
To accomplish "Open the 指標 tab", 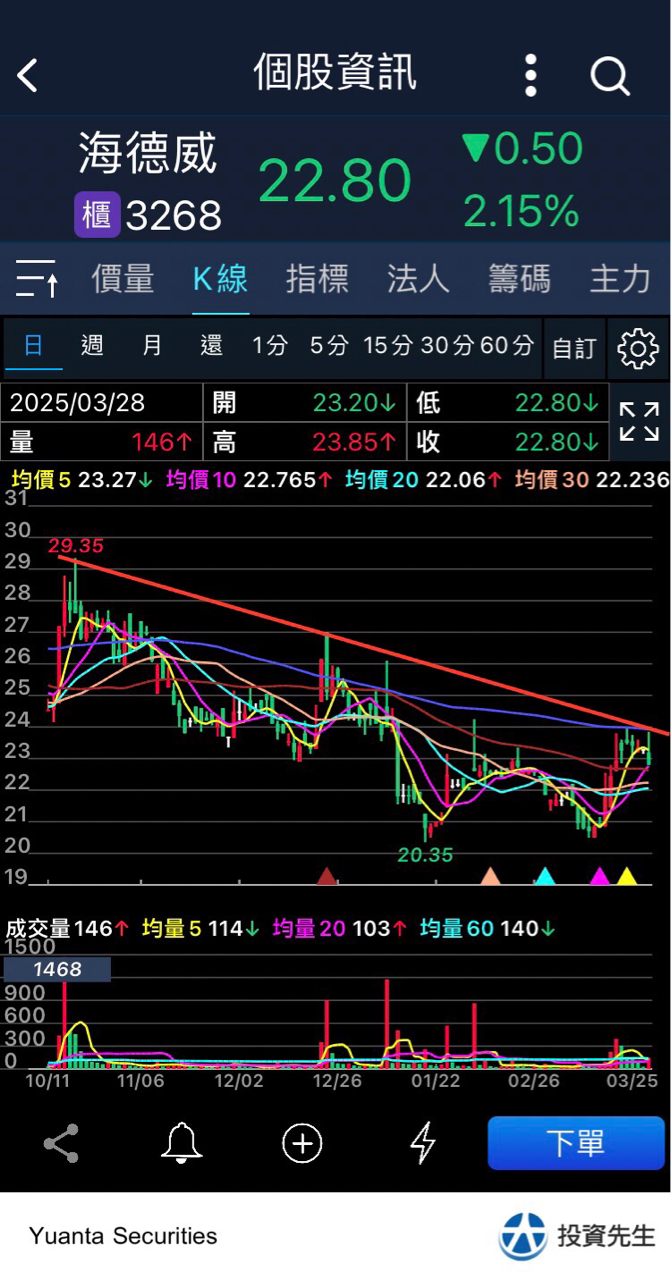I will (x=317, y=278).
